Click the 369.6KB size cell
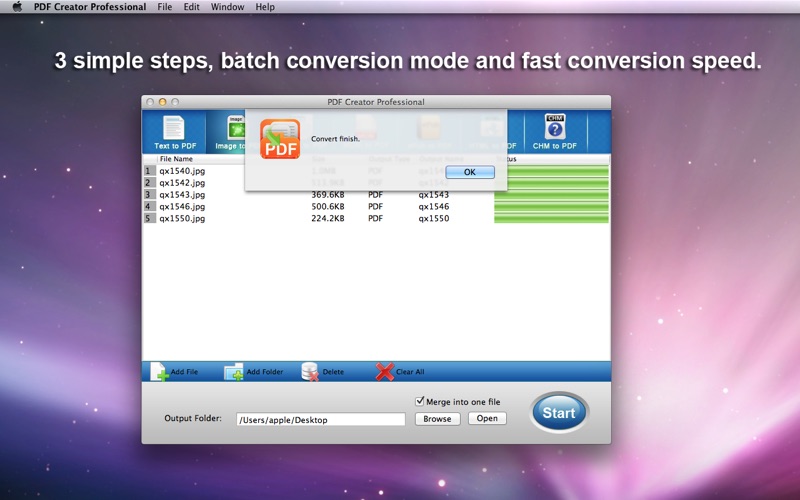 pyautogui.click(x=328, y=194)
